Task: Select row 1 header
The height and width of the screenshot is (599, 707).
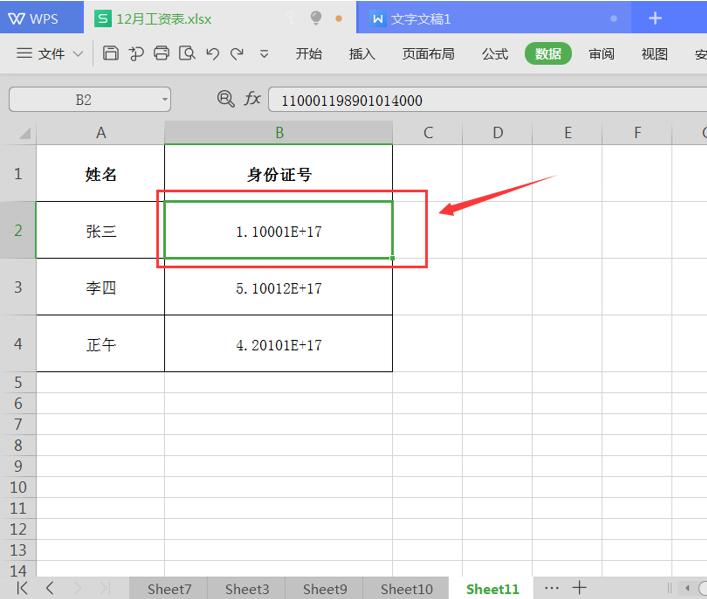Action: (18, 174)
